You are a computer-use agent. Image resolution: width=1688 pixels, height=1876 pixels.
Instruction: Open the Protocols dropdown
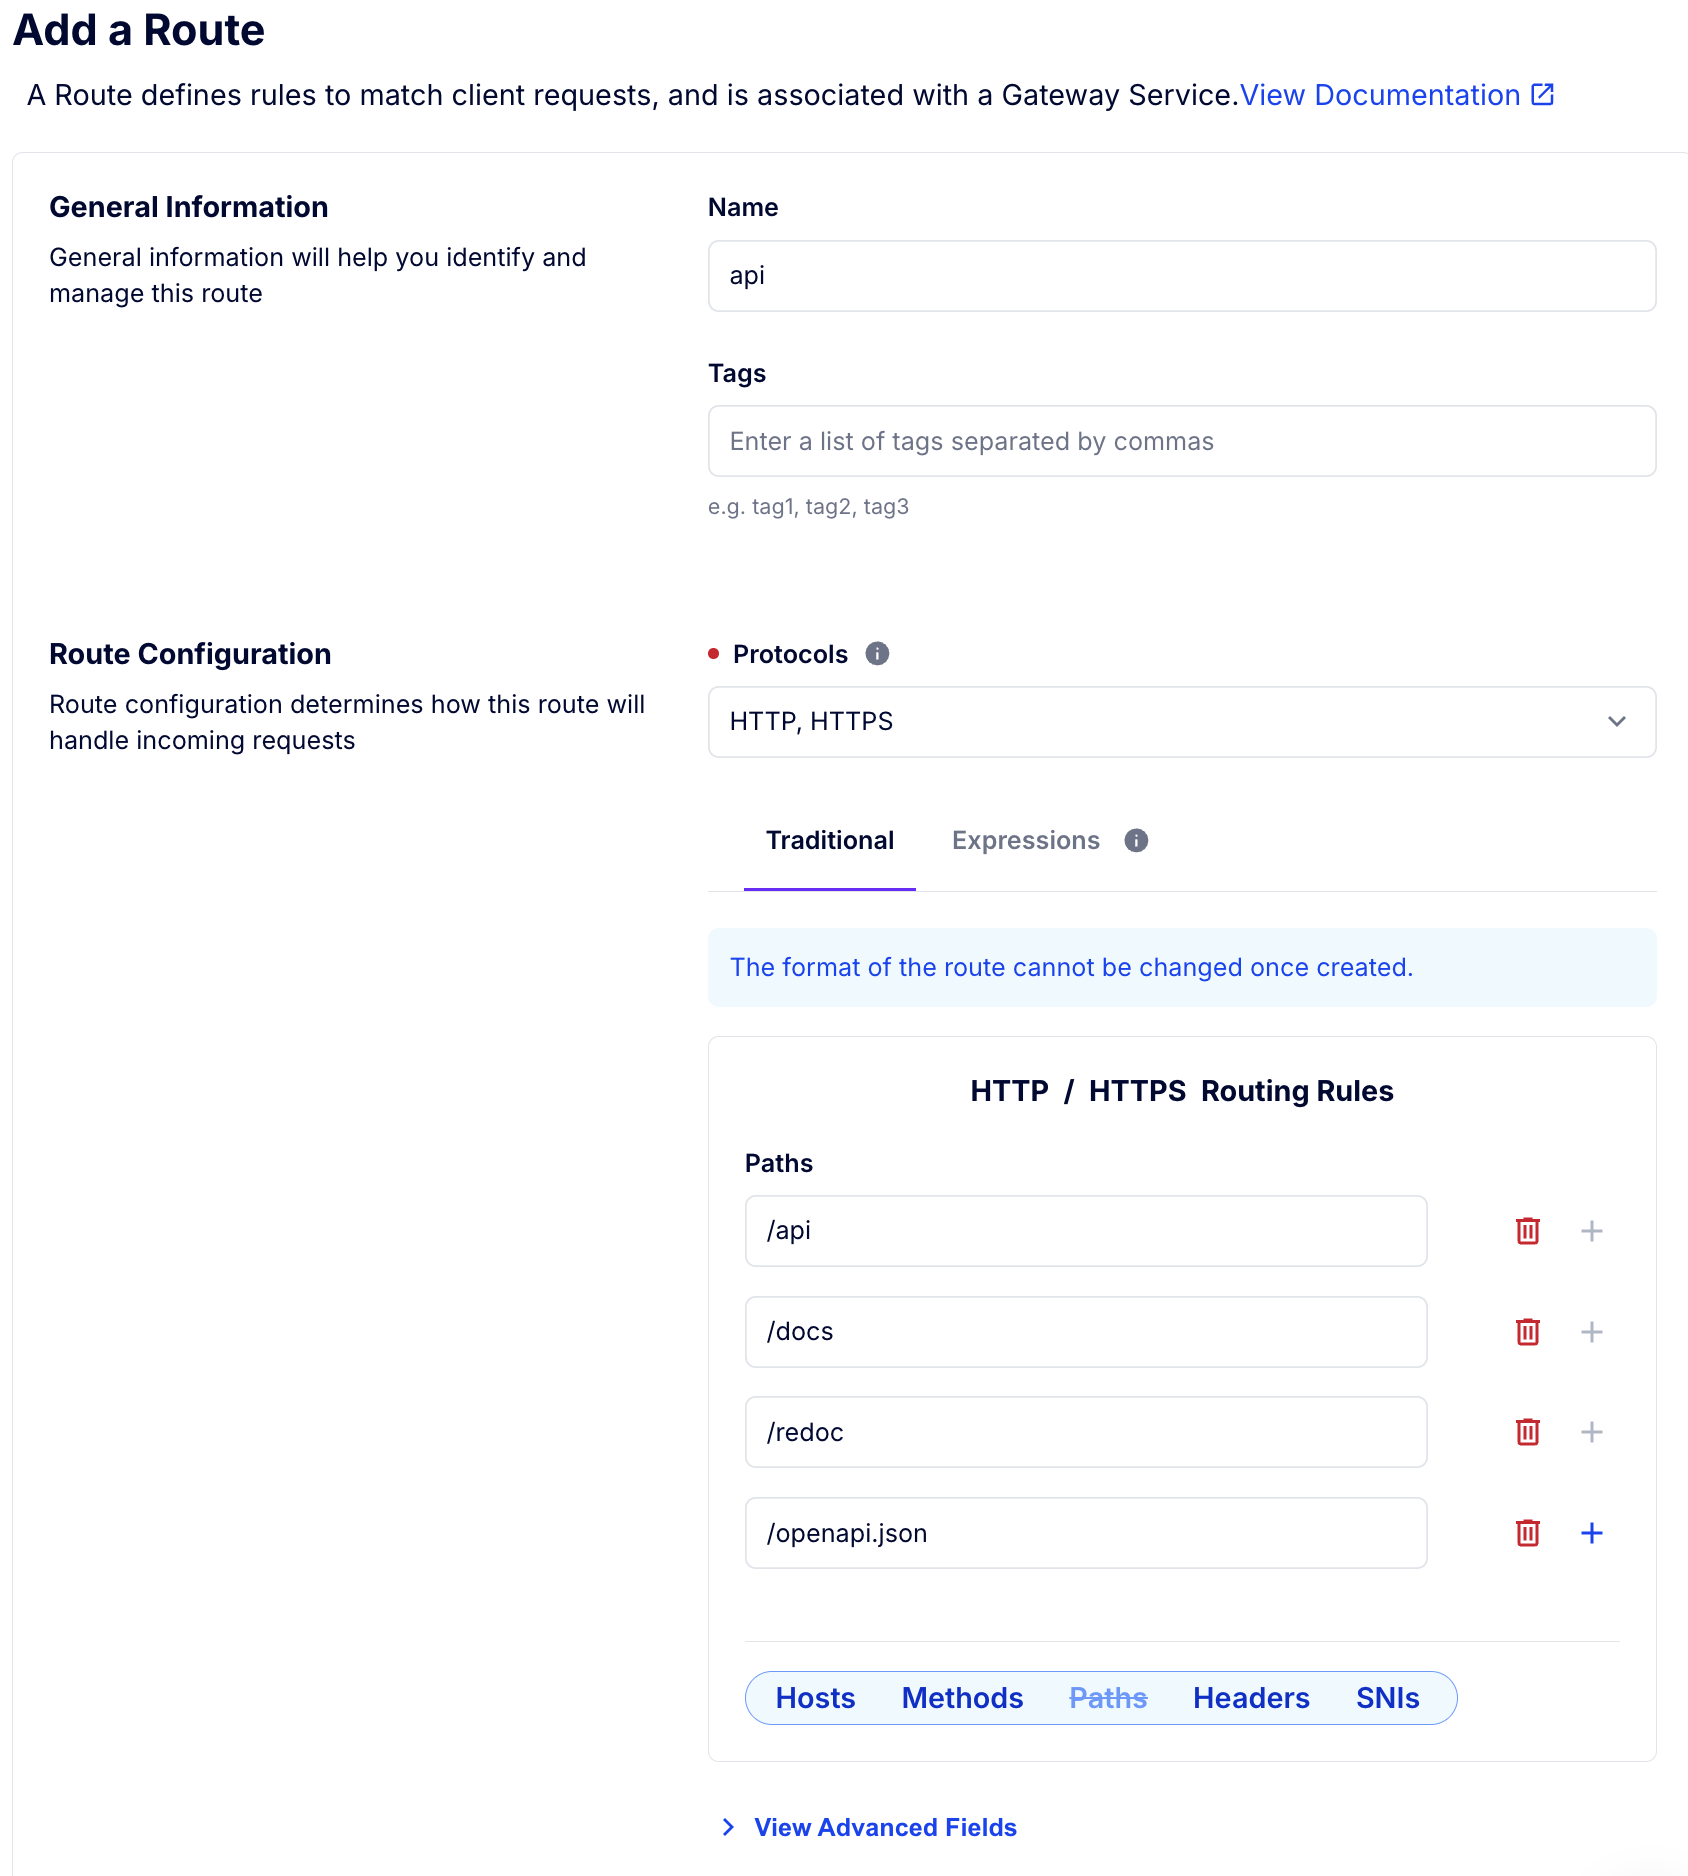tap(1181, 722)
